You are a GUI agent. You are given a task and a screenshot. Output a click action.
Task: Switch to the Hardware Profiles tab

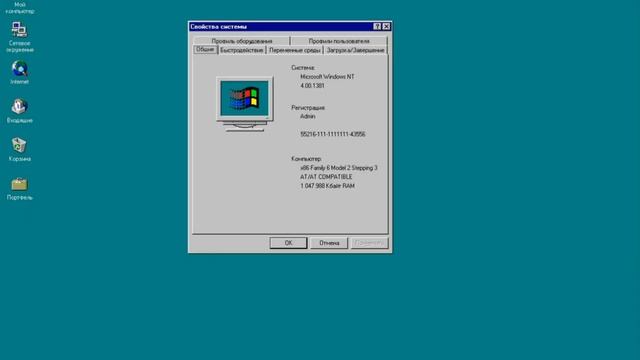point(242,41)
